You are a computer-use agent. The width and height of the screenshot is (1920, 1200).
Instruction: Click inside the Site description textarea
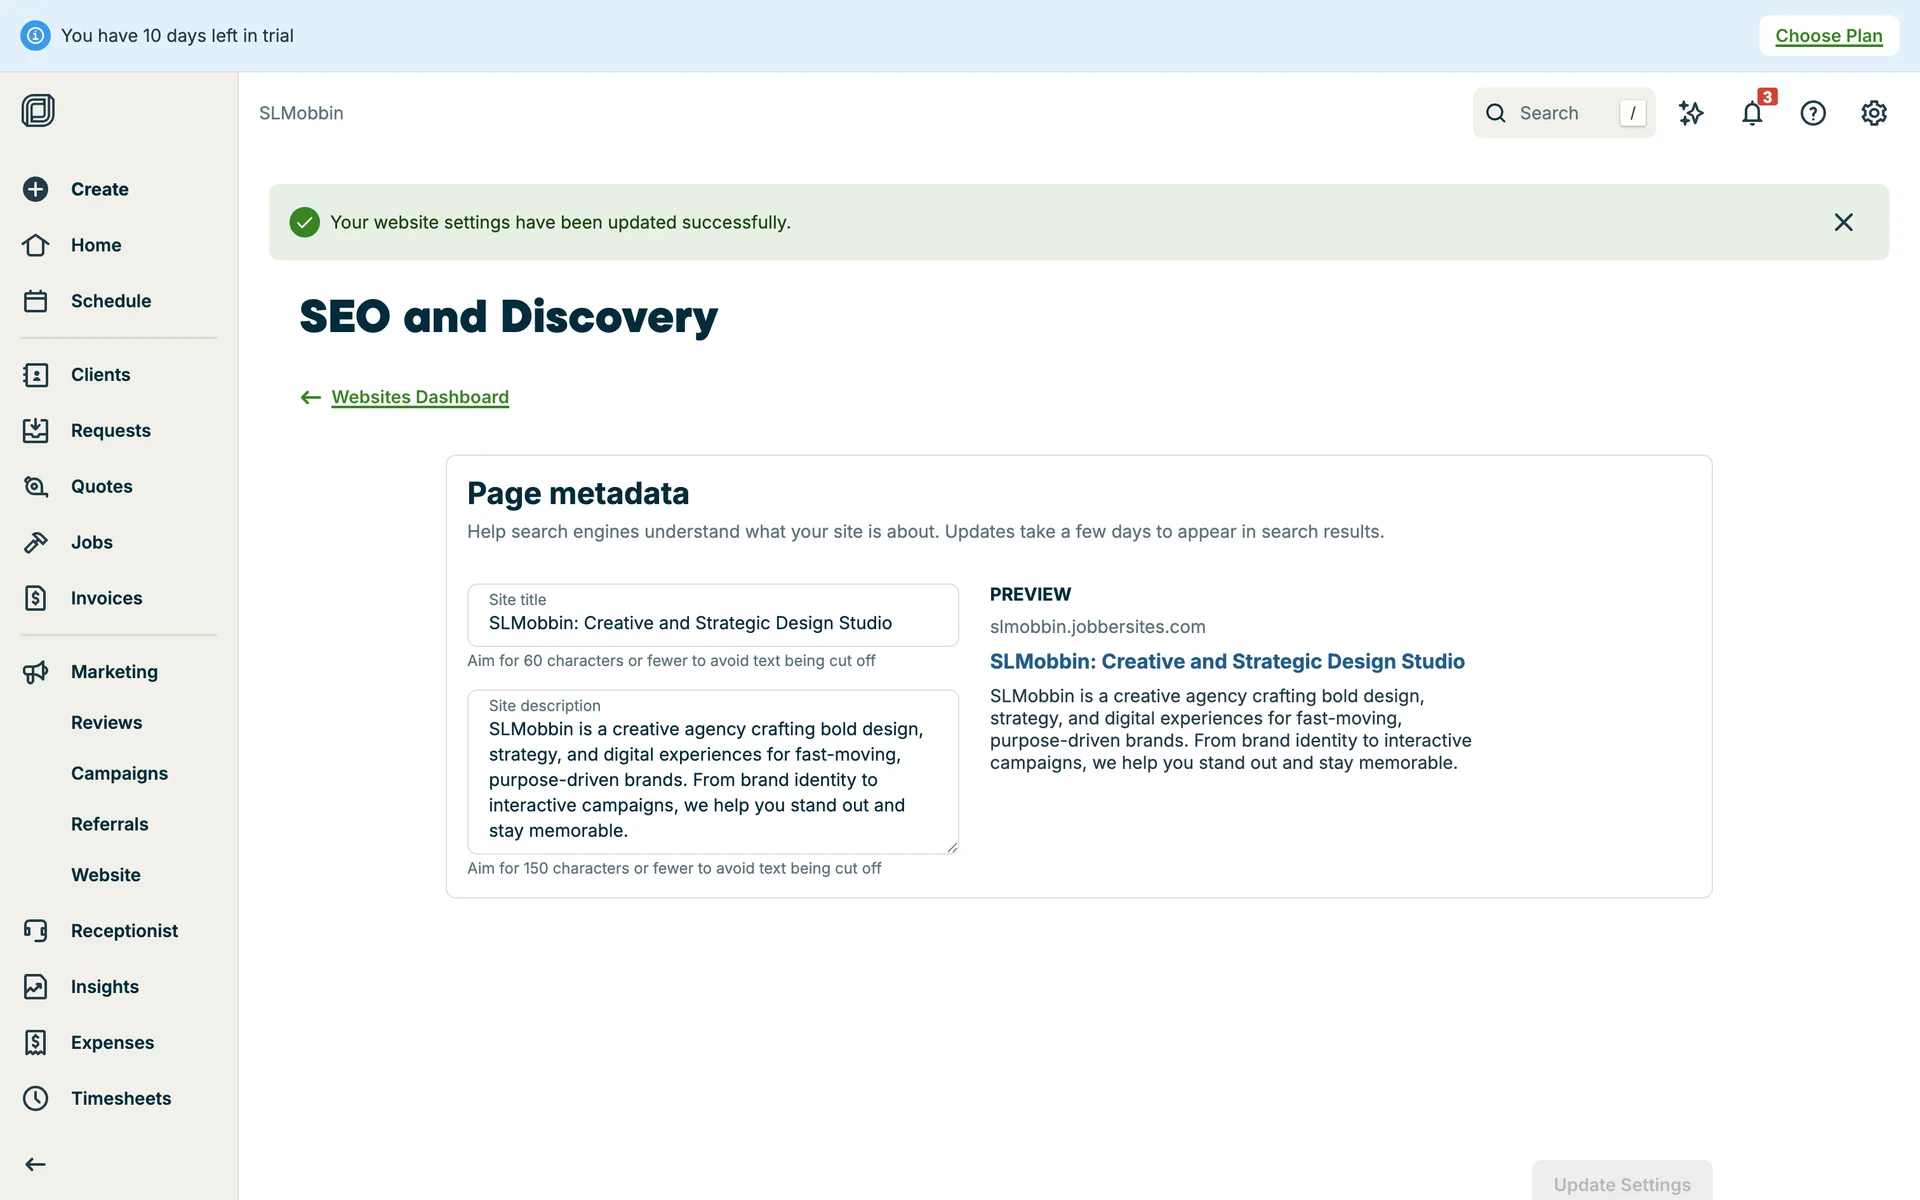(x=712, y=779)
